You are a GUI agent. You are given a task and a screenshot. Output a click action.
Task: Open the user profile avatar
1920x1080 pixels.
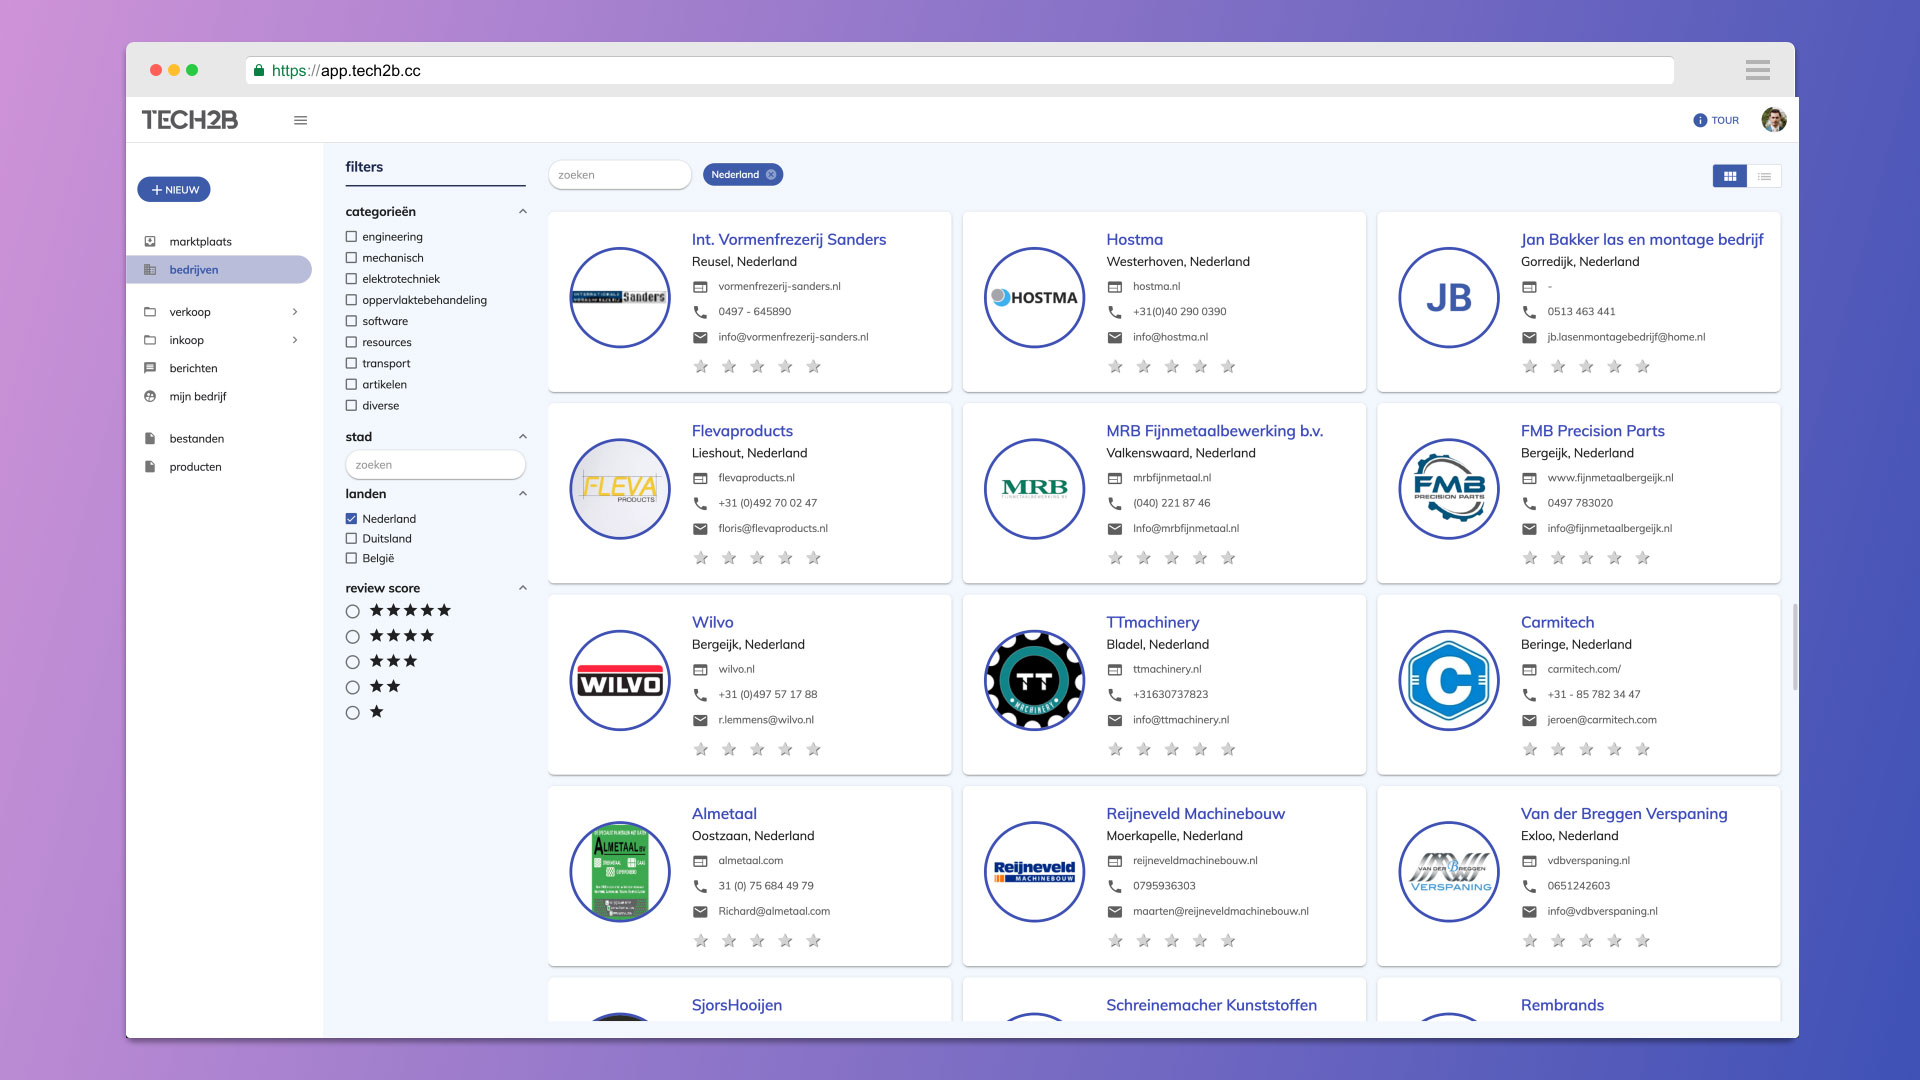pos(1773,120)
